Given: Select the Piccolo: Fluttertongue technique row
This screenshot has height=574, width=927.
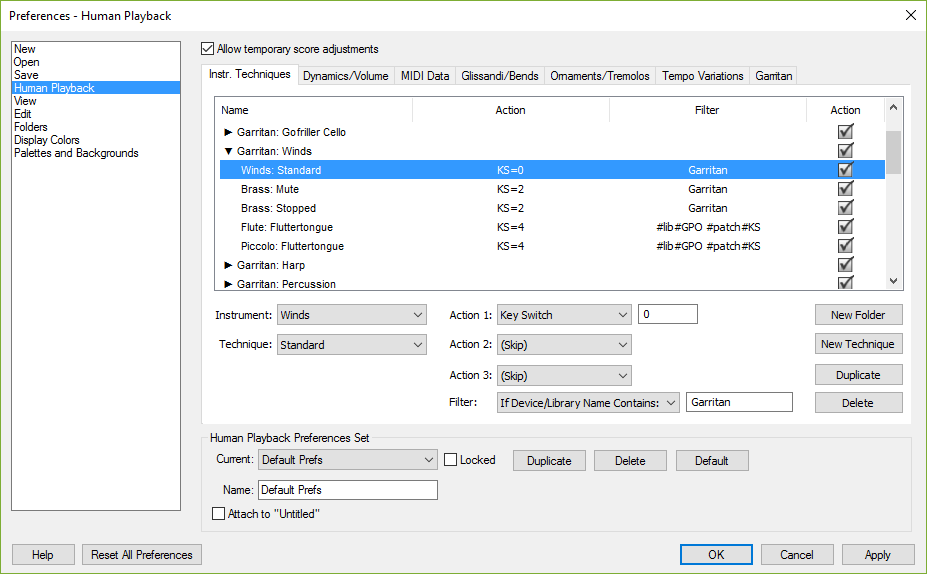Looking at the screenshot, I should pyautogui.click(x=552, y=246).
